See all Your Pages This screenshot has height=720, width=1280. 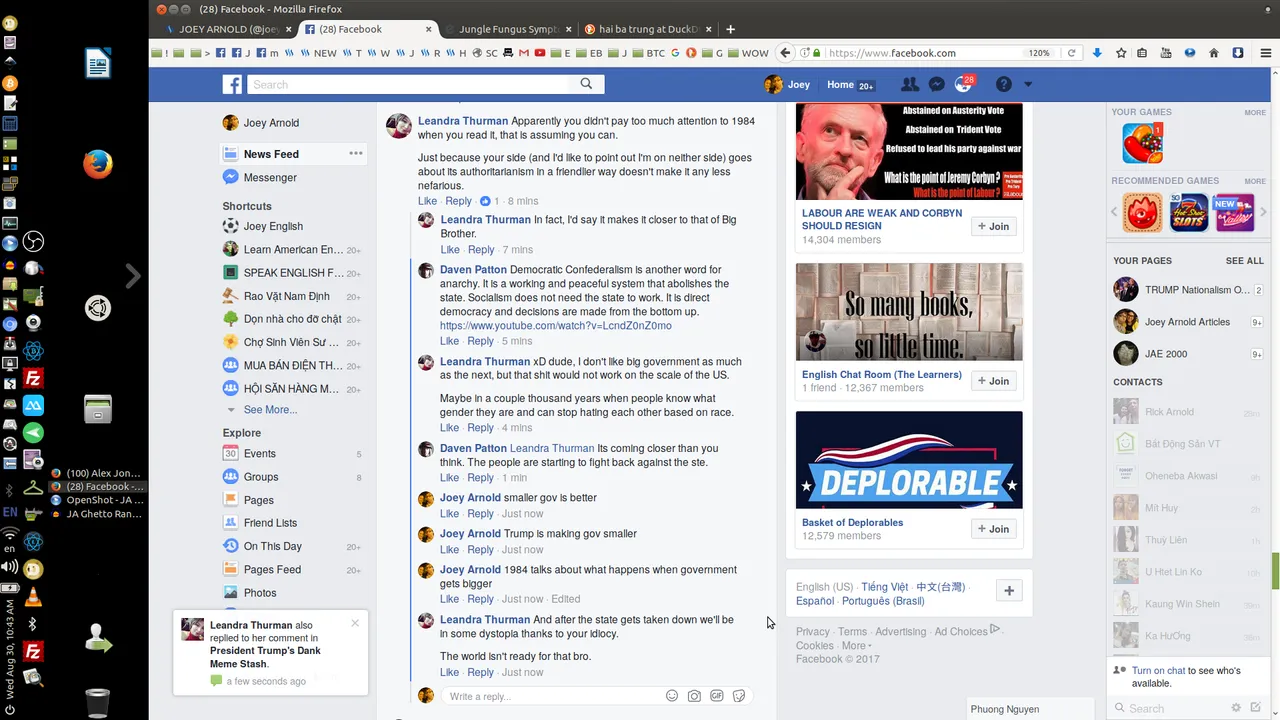[1245, 261]
